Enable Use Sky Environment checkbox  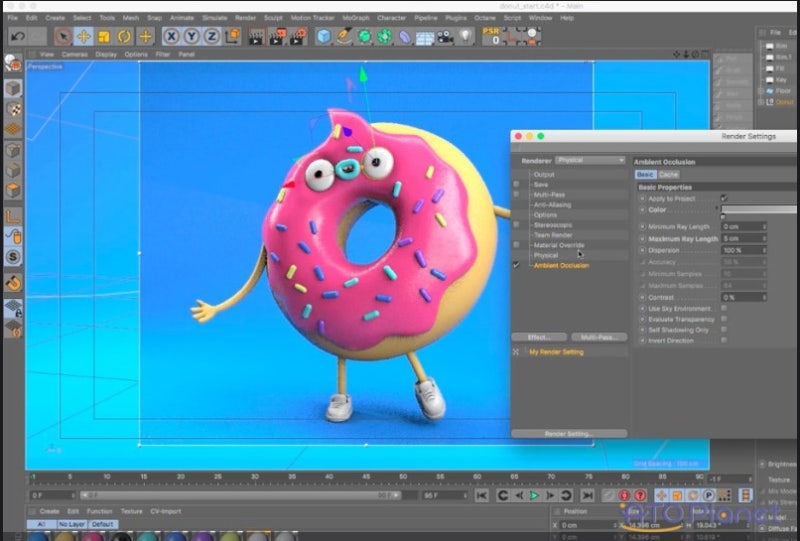[724, 308]
